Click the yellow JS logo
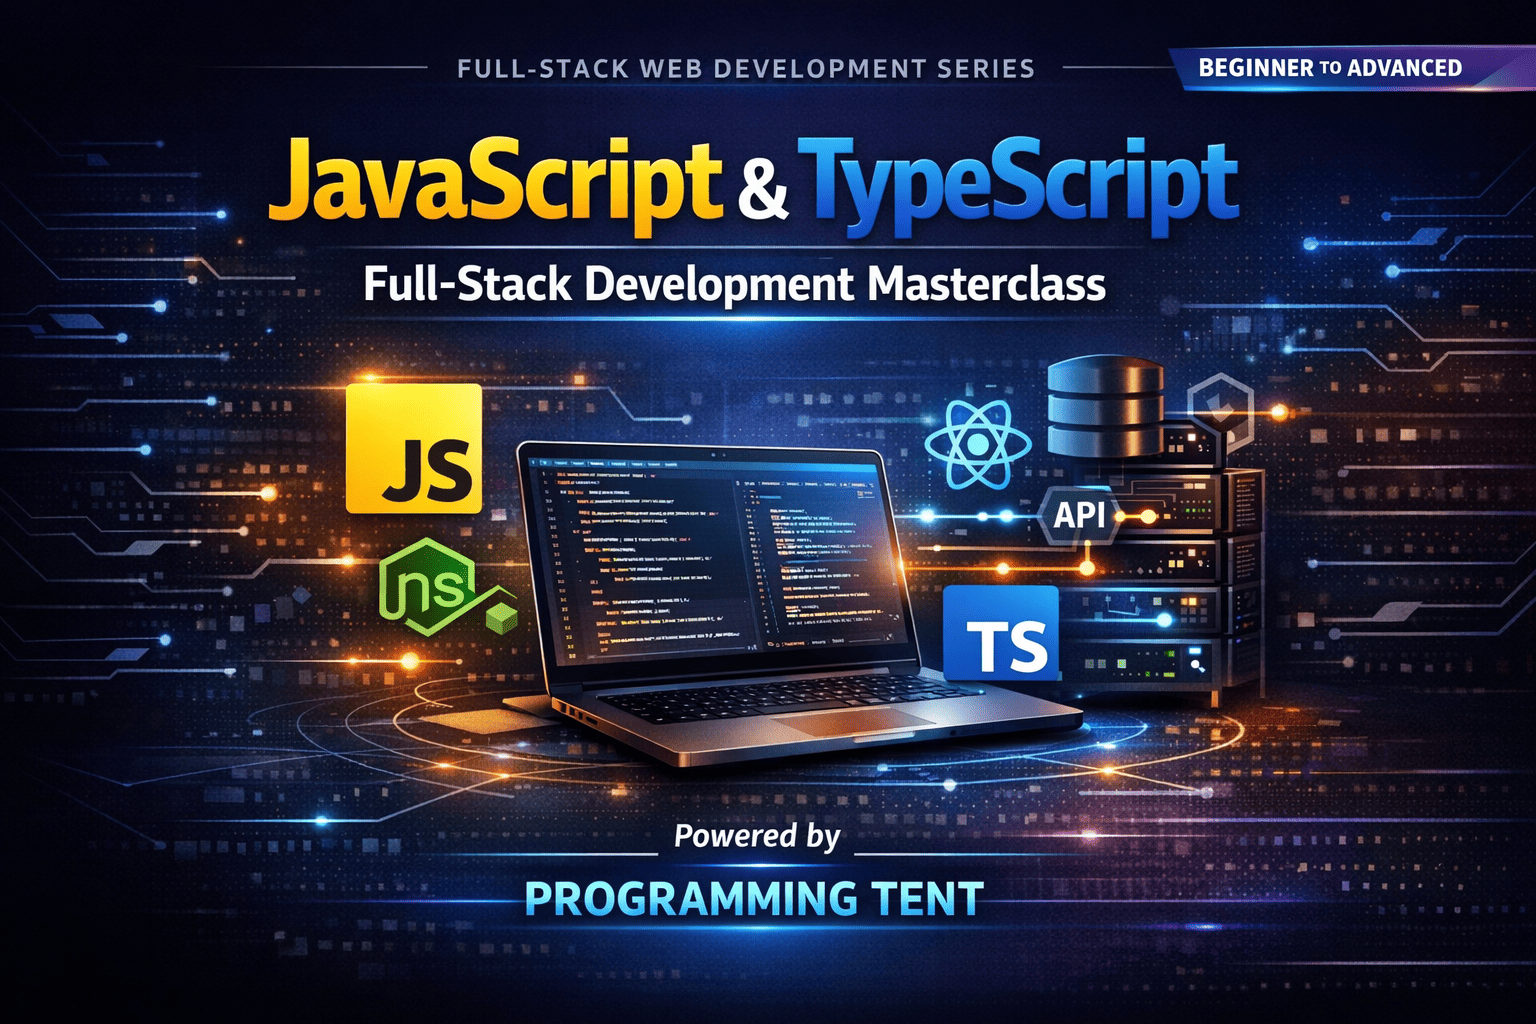The image size is (1536, 1024). 414,448
